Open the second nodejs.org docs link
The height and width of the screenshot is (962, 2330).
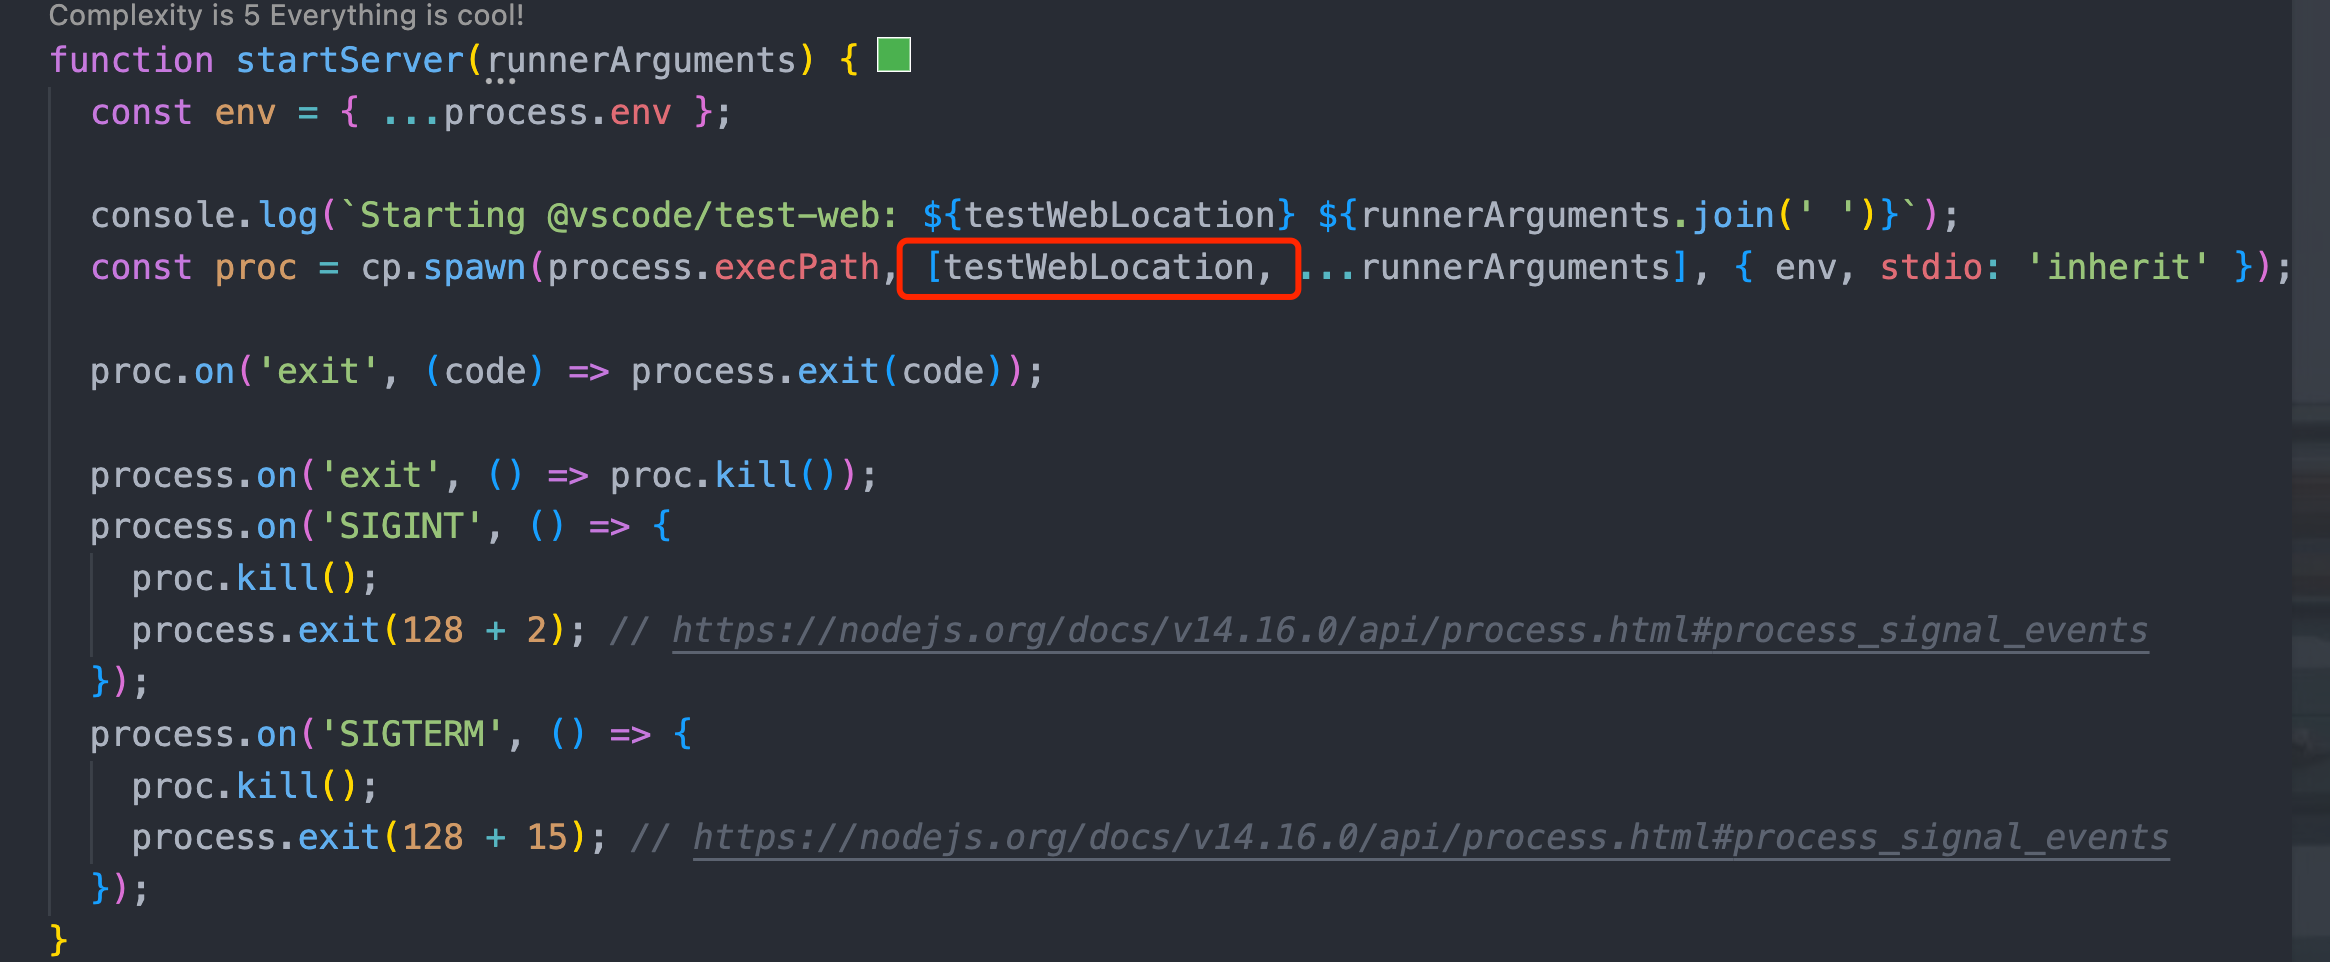tap(1431, 837)
